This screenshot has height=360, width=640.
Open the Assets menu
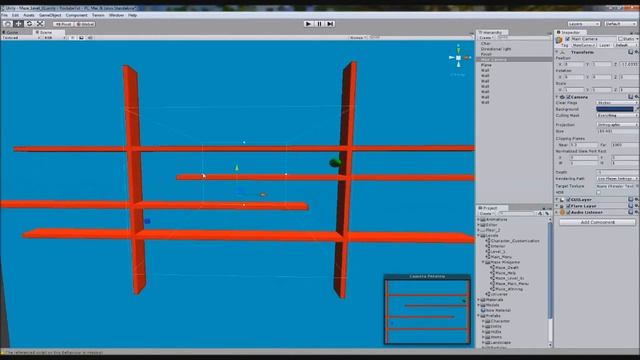pyautogui.click(x=29, y=15)
